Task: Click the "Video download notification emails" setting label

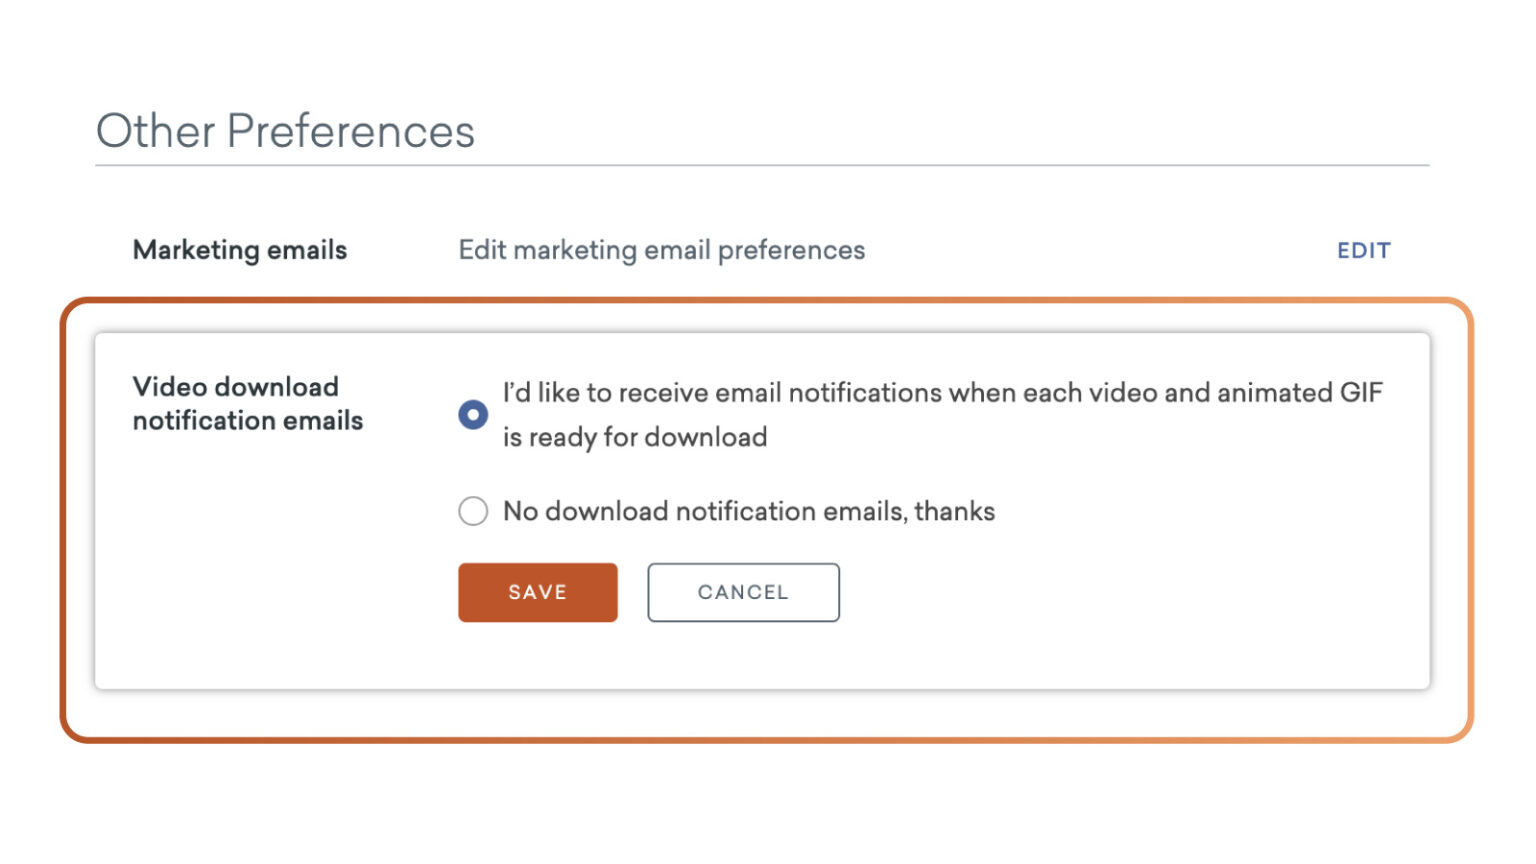Action: click(x=247, y=403)
